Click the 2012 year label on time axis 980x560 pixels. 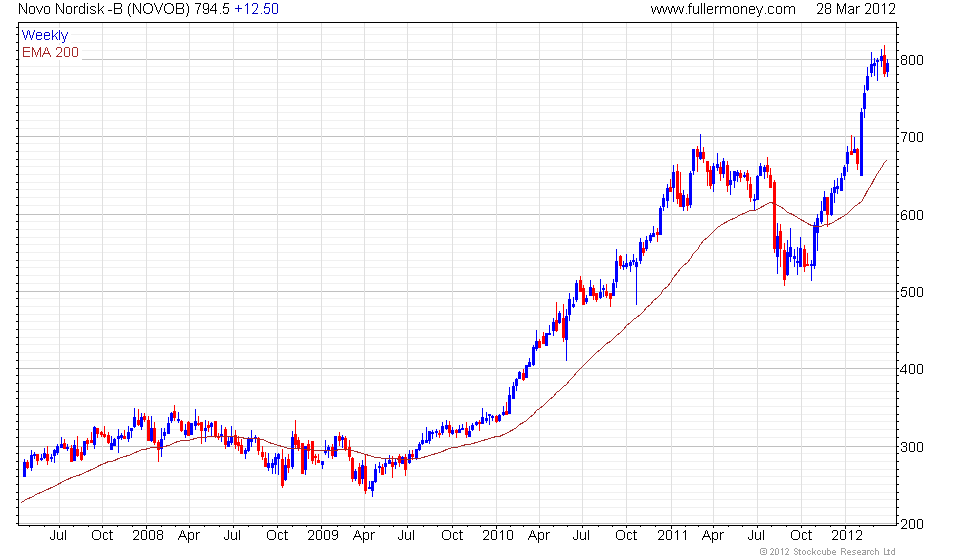(x=848, y=536)
